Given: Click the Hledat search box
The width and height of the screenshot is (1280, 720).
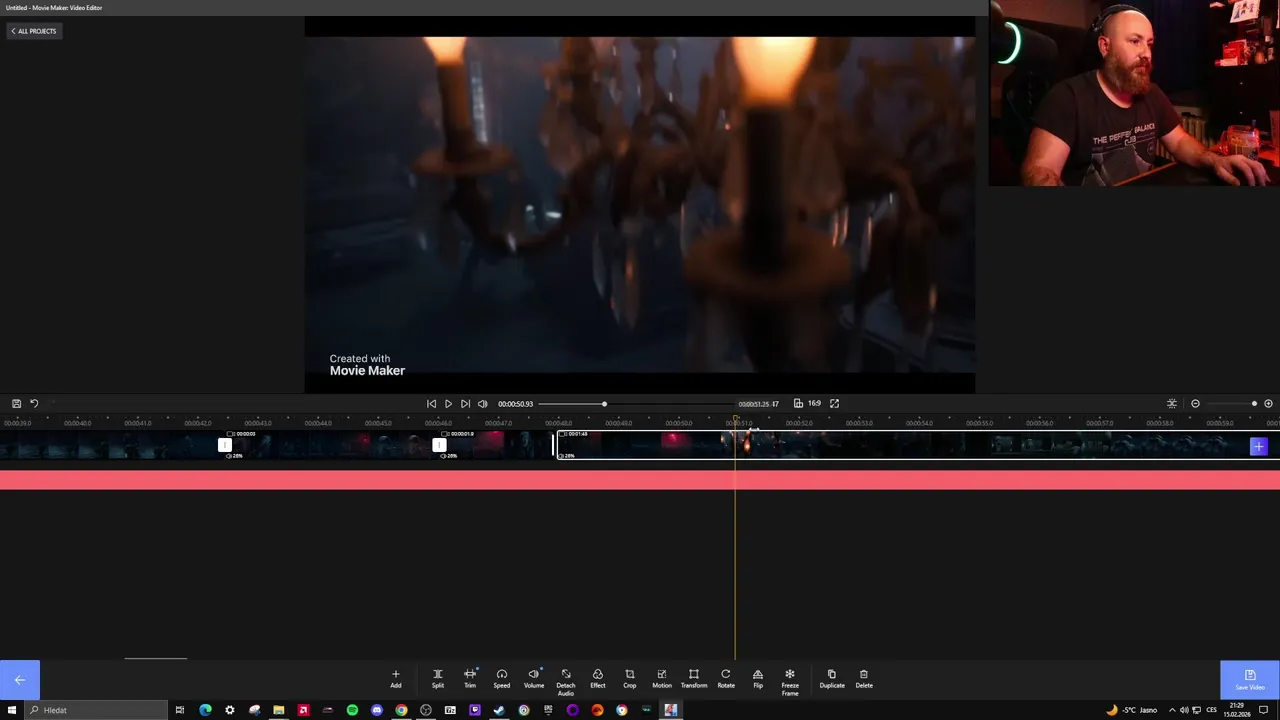Looking at the screenshot, I should pyautogui.click(x=95, y=710).
